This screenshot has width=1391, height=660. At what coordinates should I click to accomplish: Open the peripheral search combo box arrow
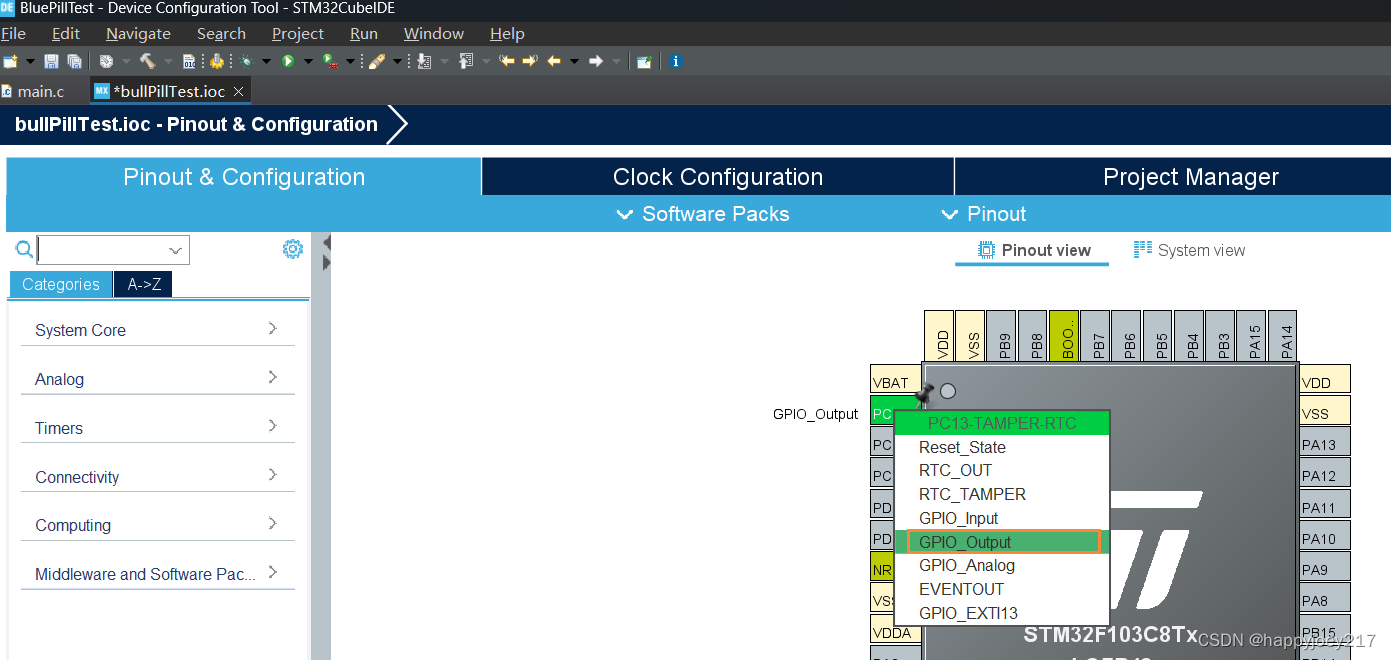(176, 250)
